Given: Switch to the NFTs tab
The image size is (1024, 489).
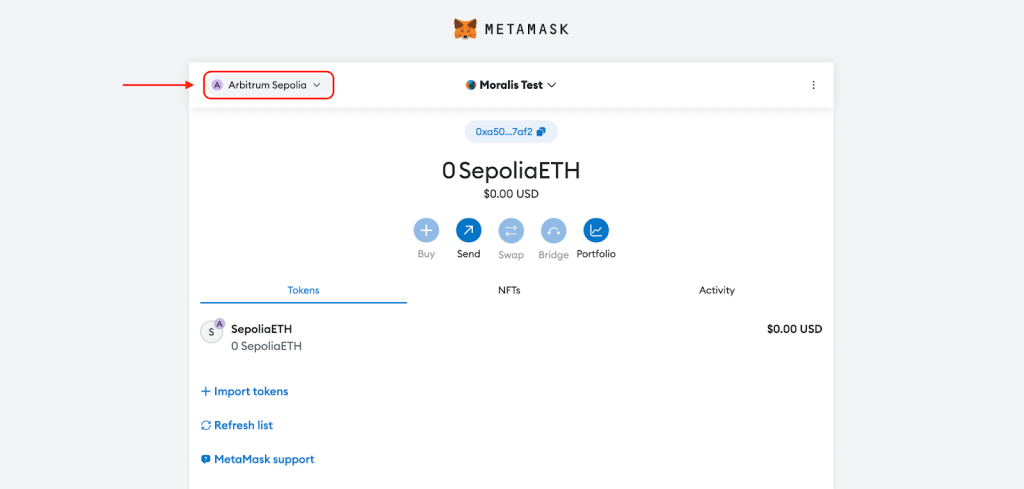Looking at the screenshot, I should point(509,290).
